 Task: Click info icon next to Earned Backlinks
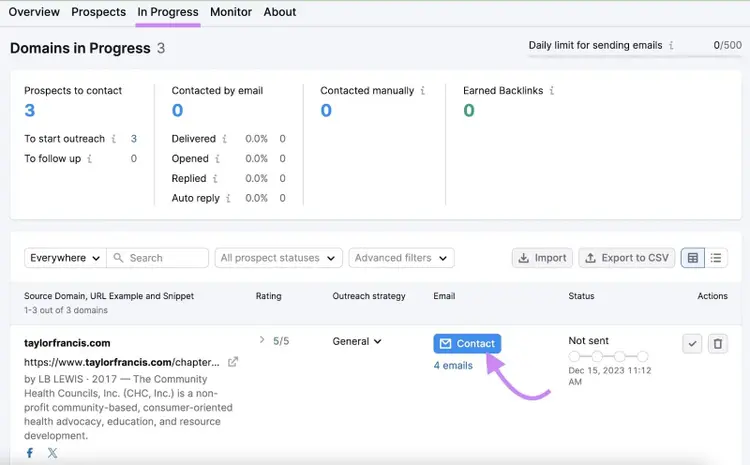coord(551,90)
